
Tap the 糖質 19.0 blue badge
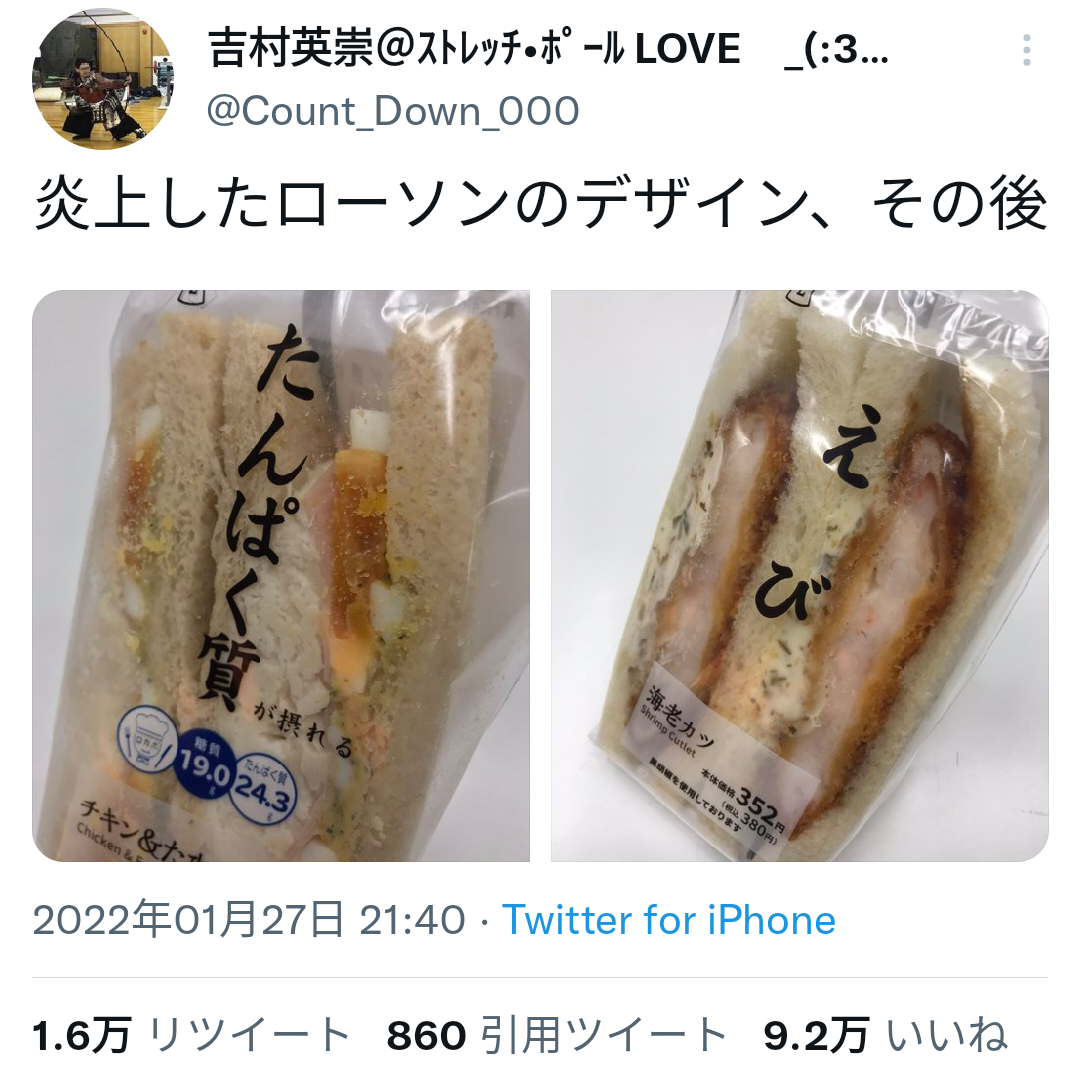point(202,764)
